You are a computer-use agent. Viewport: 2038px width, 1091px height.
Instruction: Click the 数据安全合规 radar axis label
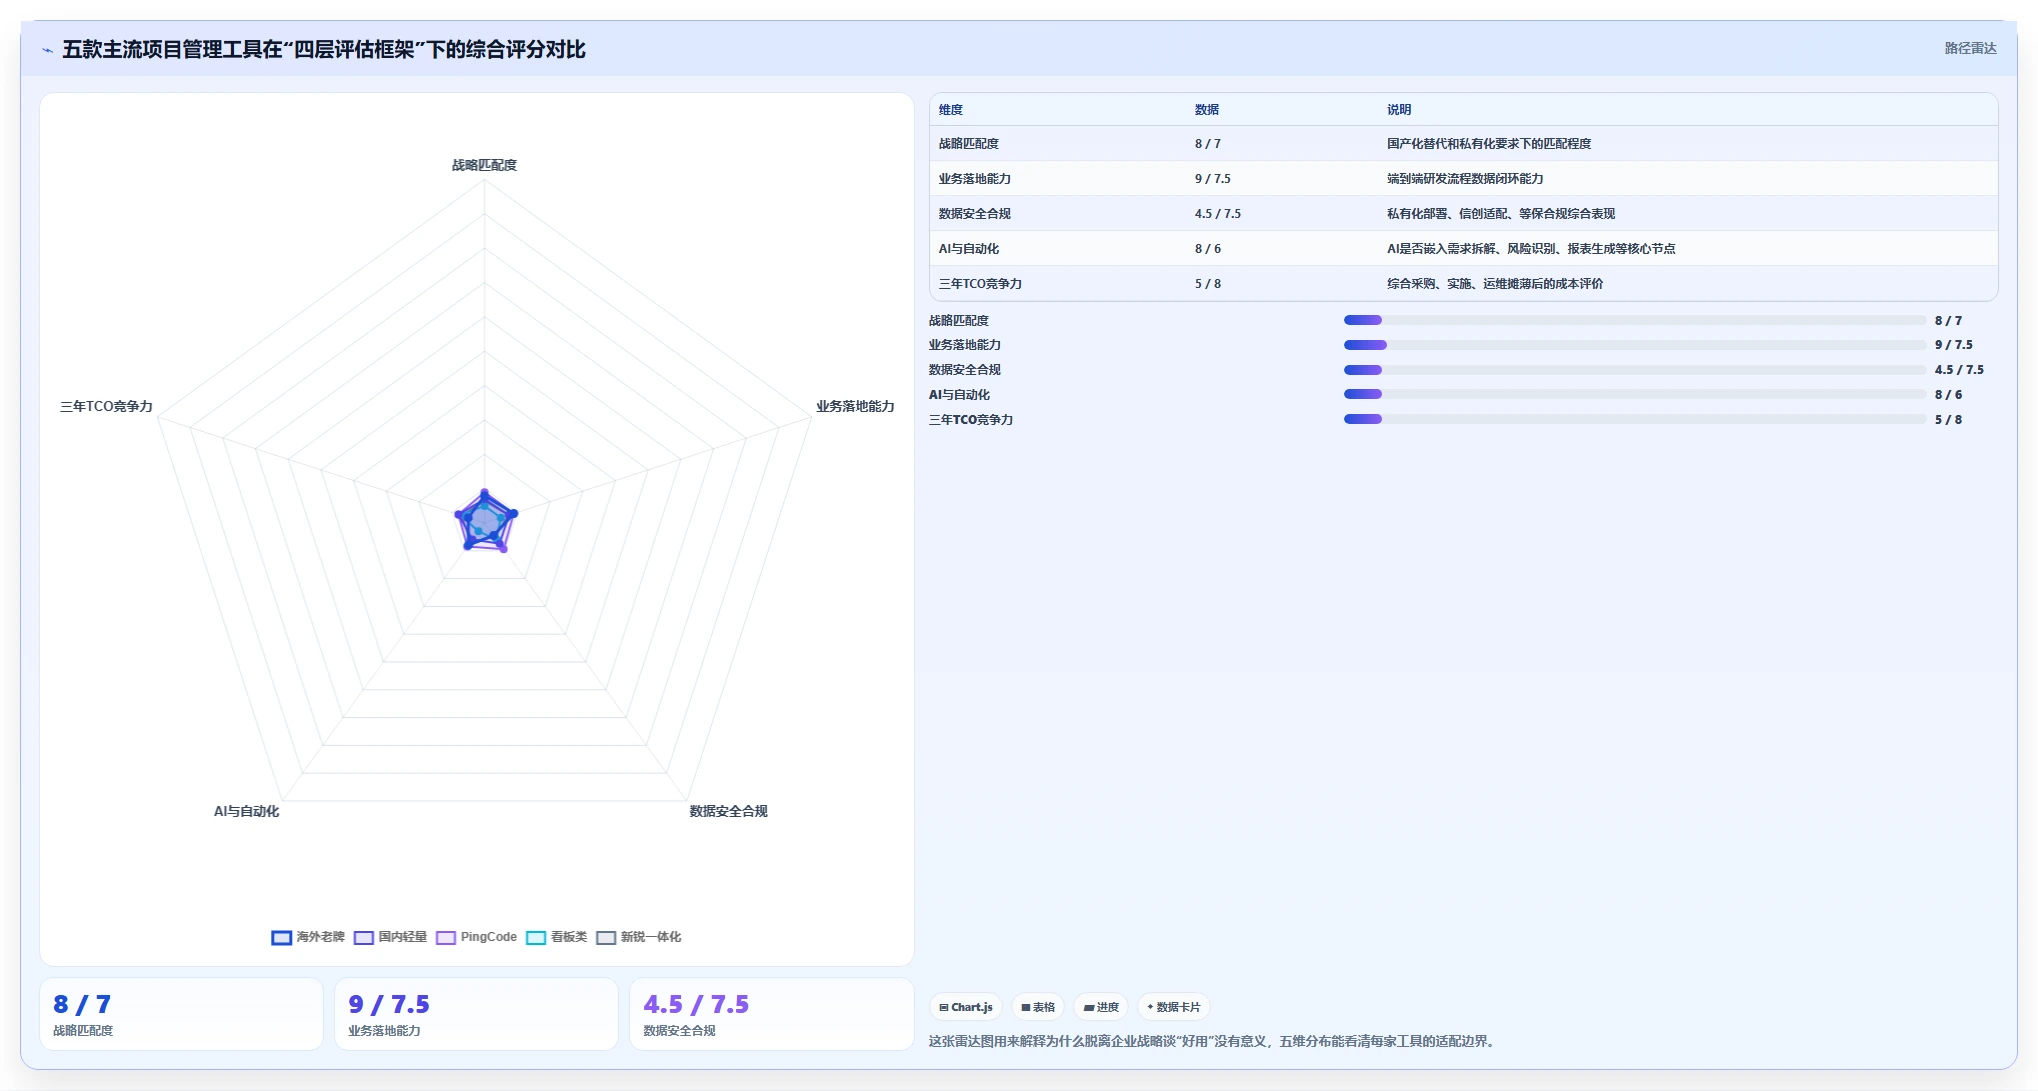point(728,811)
